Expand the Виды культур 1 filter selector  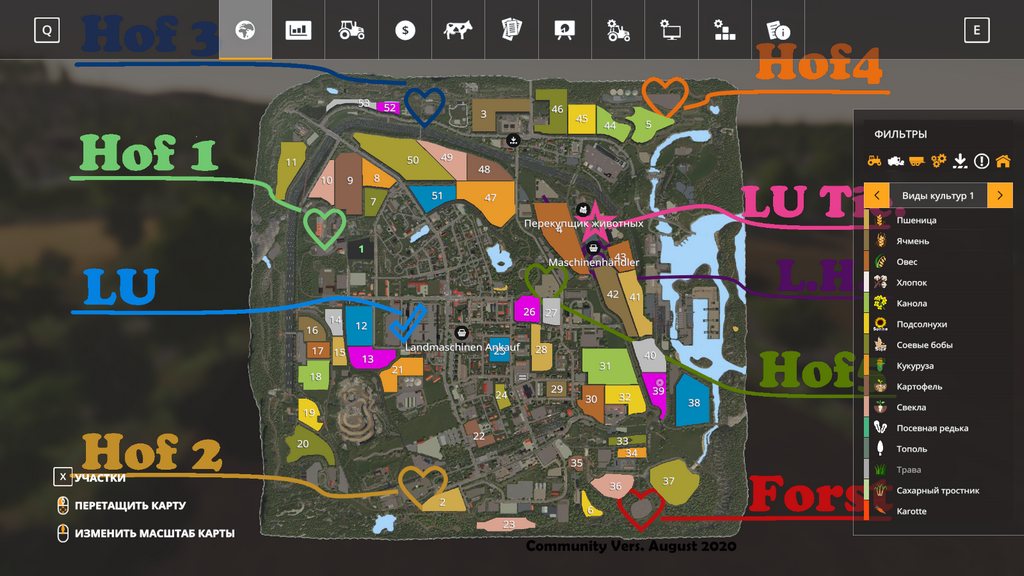[938, 196]
